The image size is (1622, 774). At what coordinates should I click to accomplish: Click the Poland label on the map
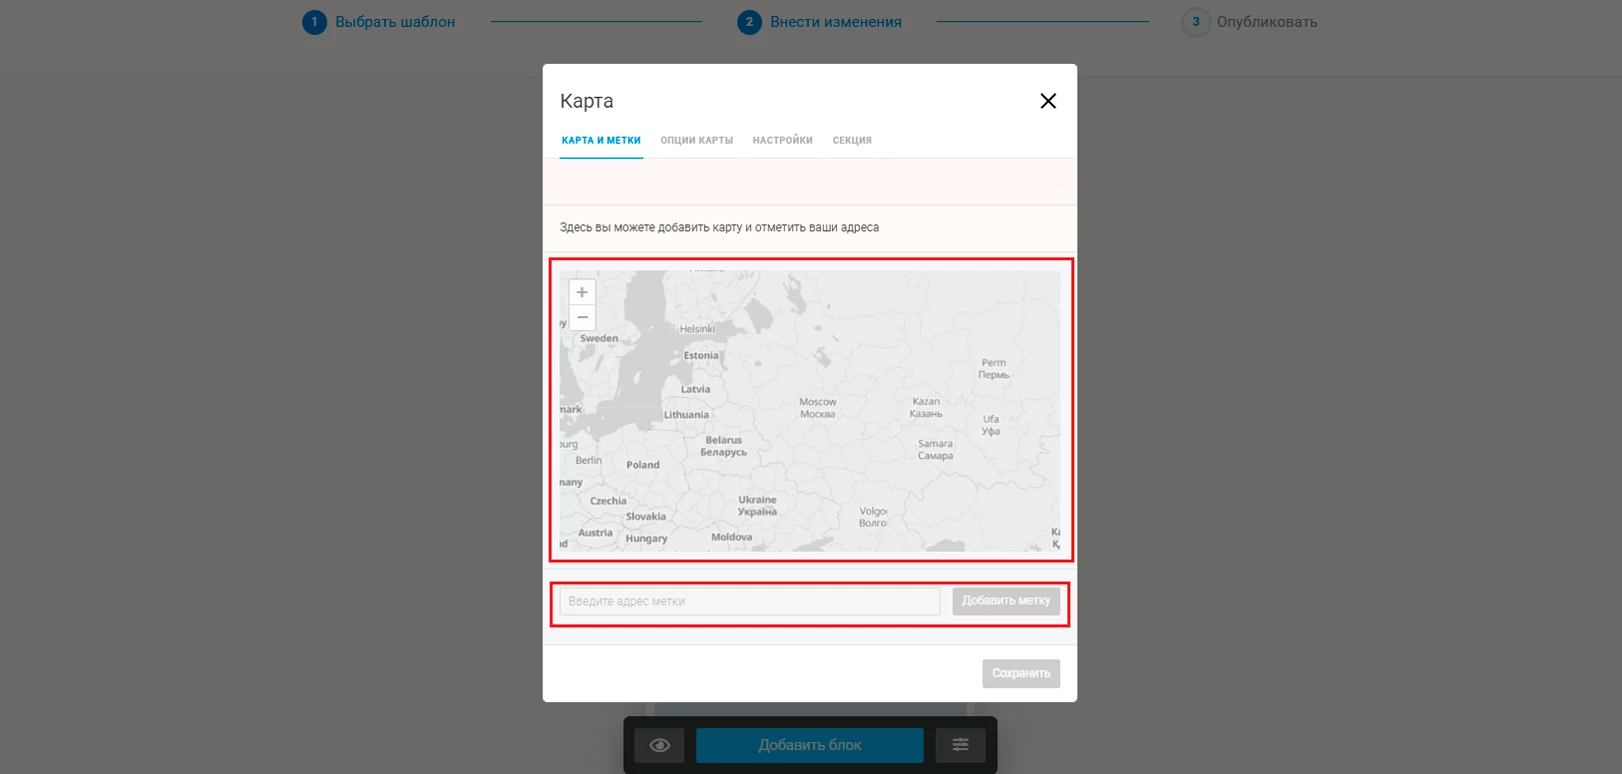[643, 465]
